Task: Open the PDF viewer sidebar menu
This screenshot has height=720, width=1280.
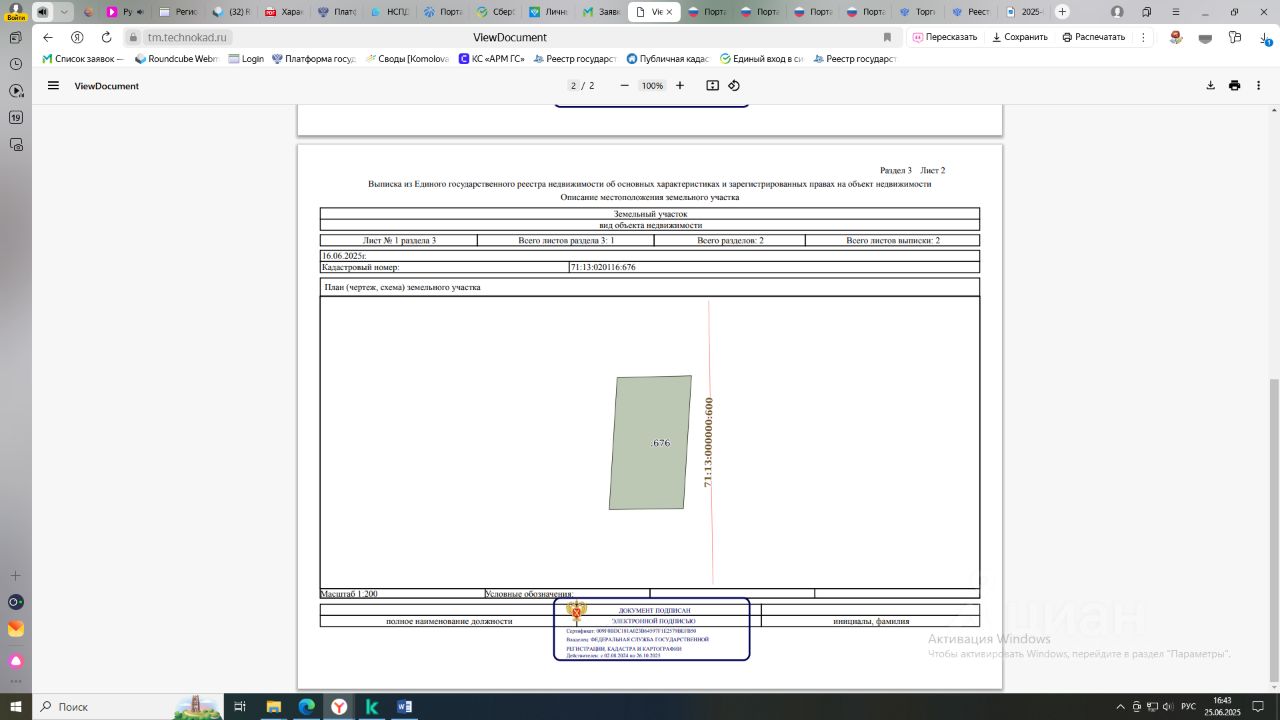Action: click(x=53, y=86)
